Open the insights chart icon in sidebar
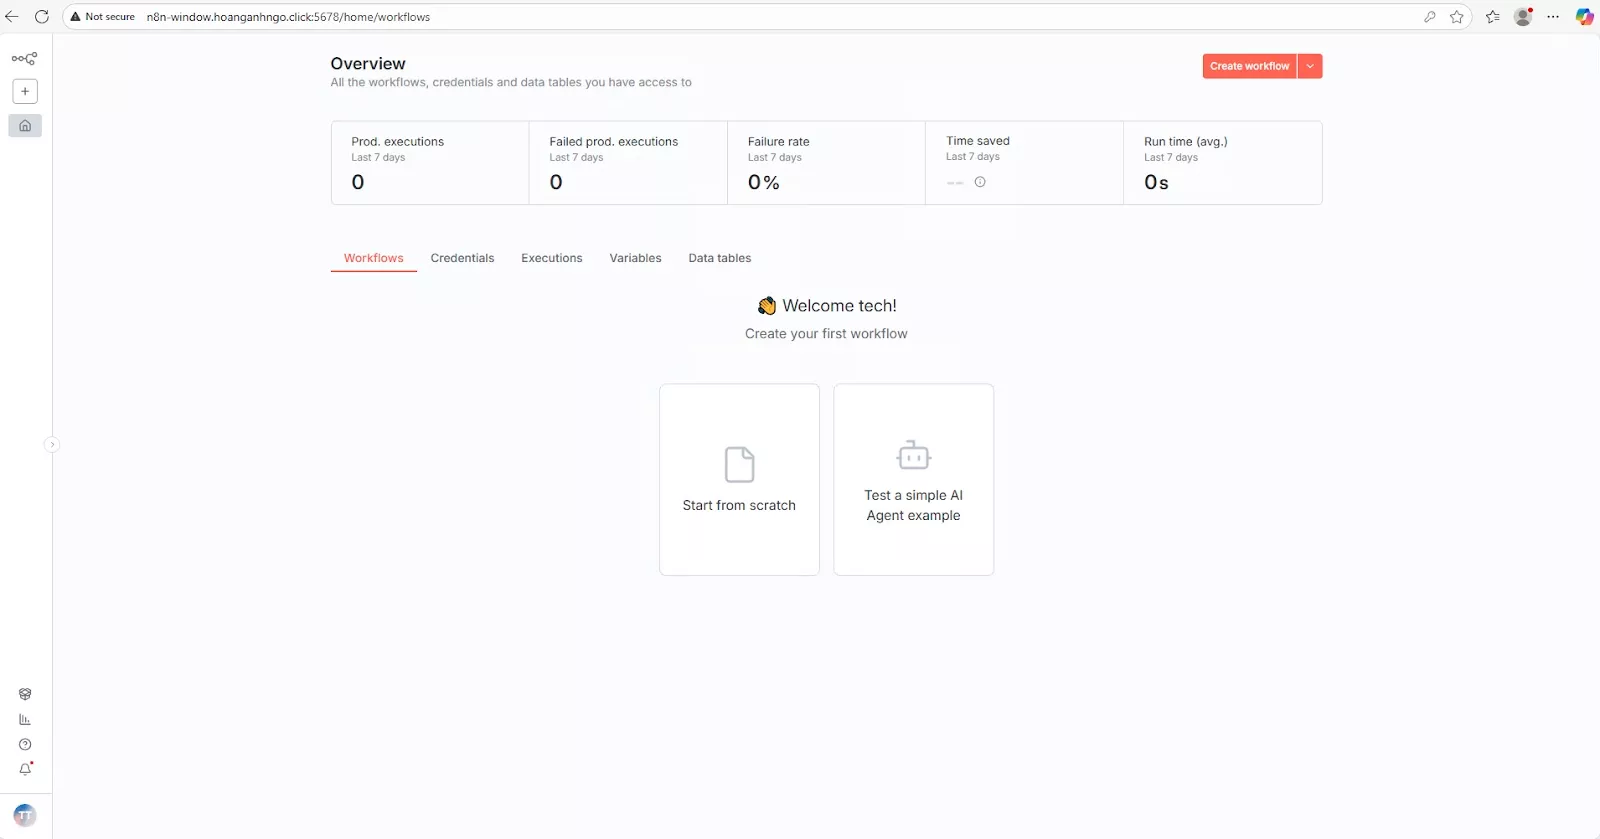 coord(25,719)
